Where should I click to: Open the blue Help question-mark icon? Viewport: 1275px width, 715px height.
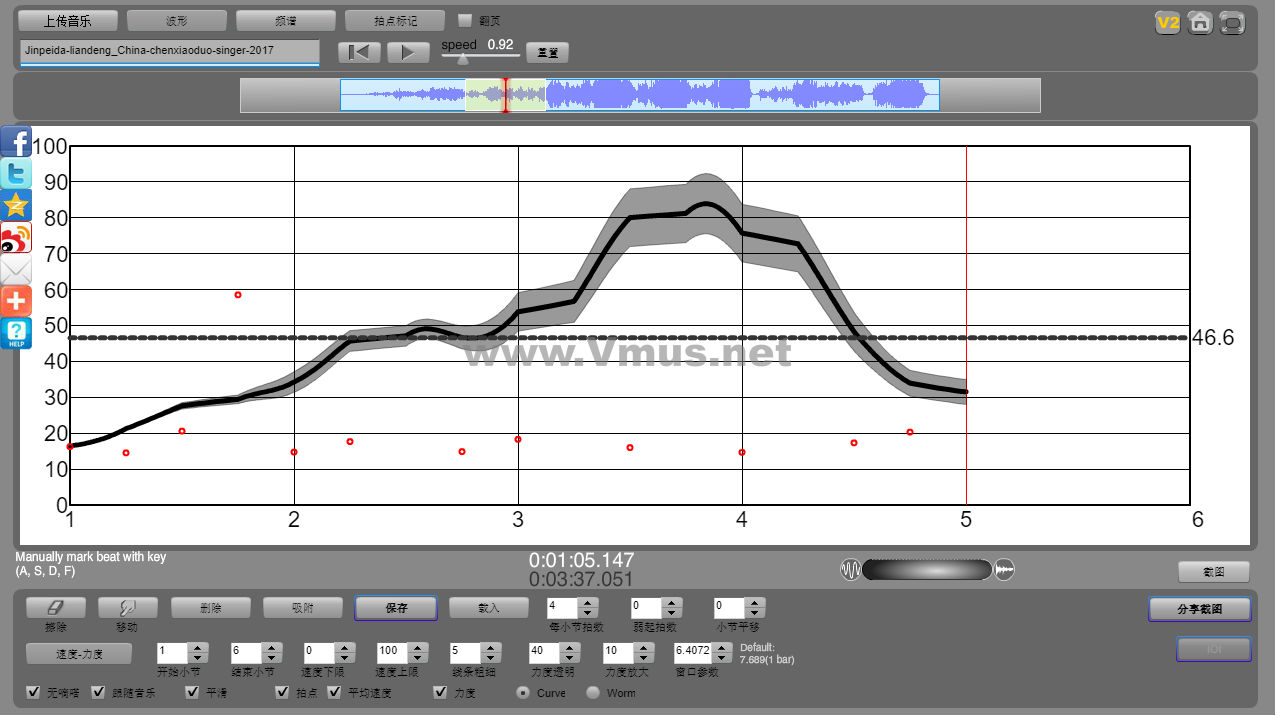pos(16,334)
